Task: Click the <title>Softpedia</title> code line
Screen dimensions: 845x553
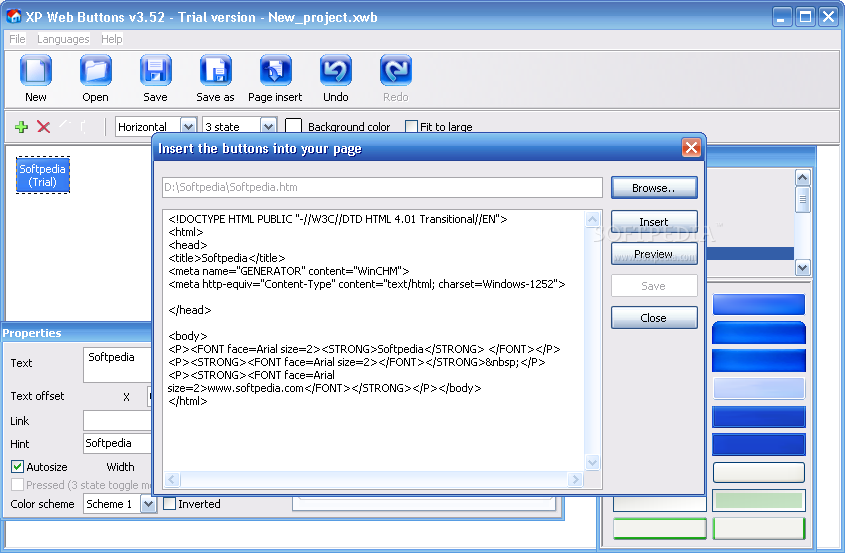Action: coord(227,258)
